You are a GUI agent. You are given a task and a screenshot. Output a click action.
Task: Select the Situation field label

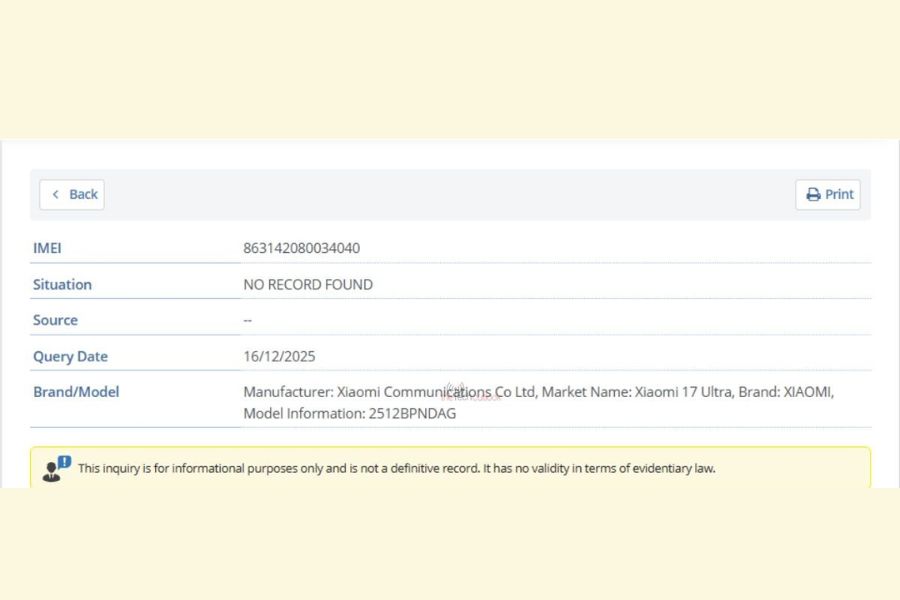point(62,284)
